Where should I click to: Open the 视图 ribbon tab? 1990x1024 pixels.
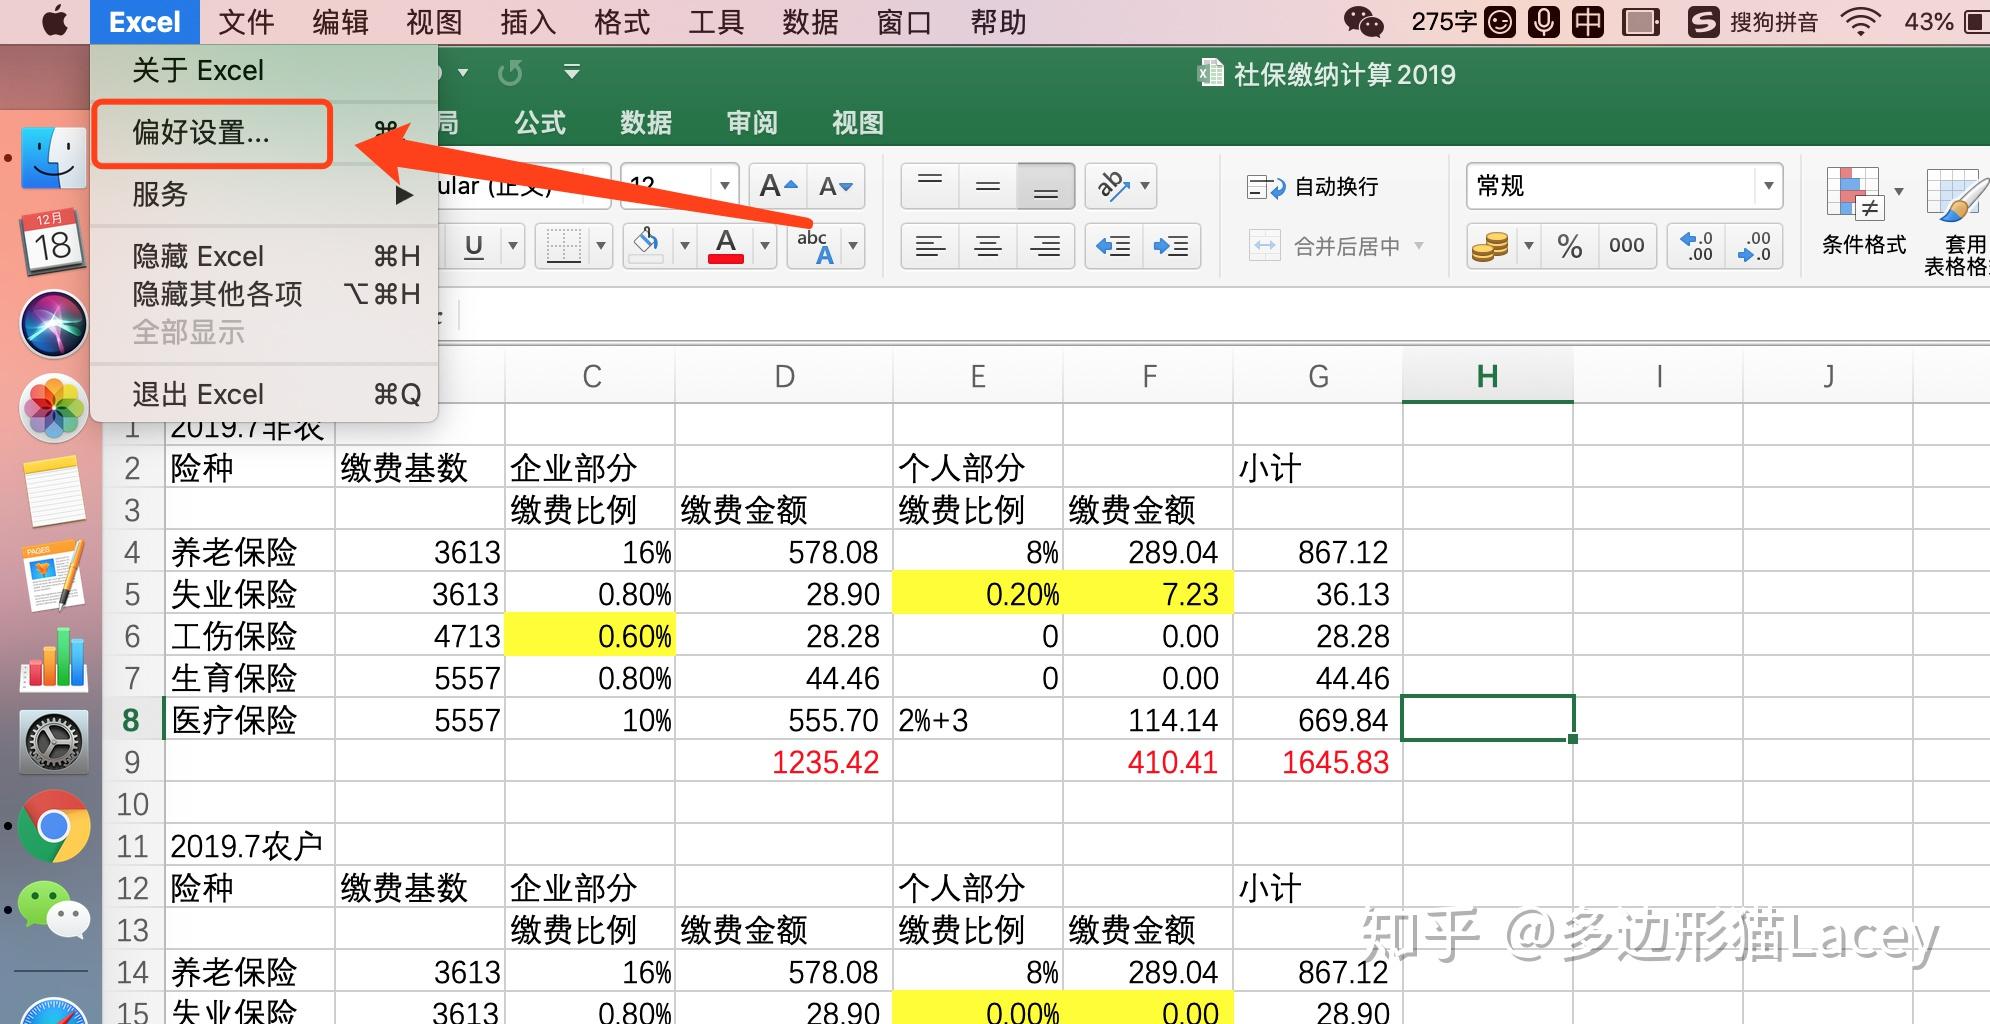tap(858, 123)
